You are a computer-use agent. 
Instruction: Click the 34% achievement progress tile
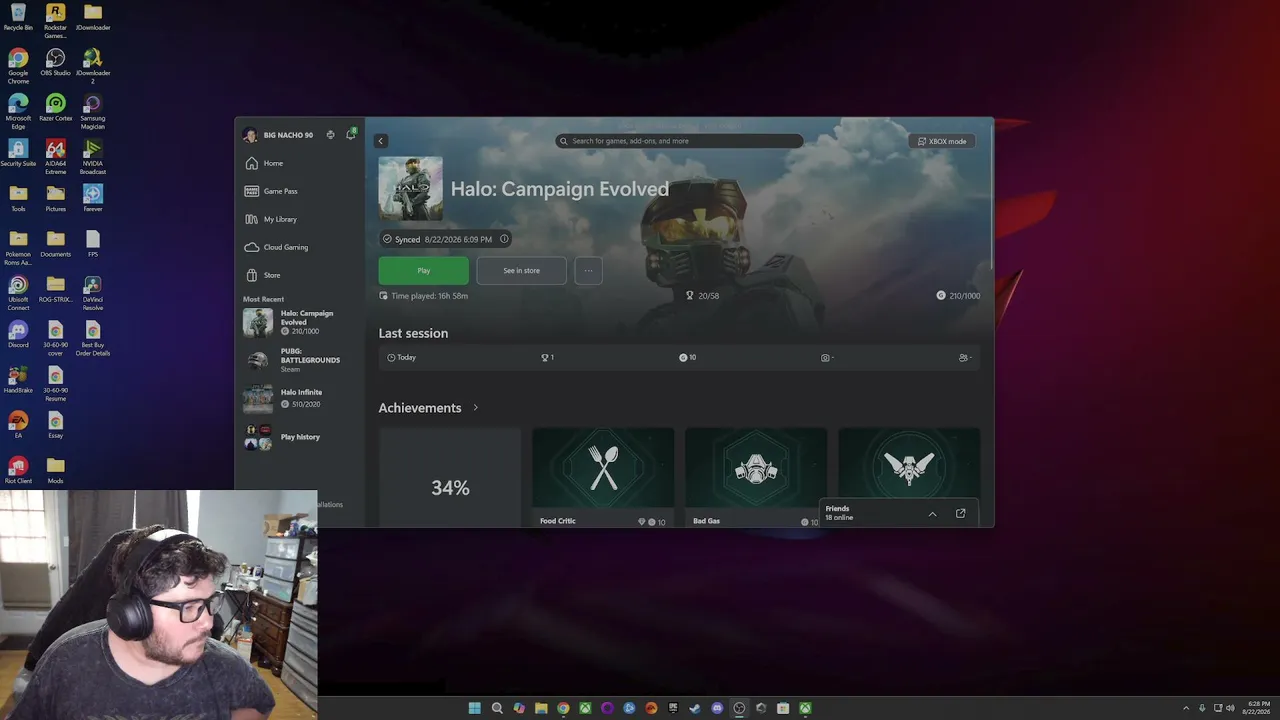coord(450,478)
